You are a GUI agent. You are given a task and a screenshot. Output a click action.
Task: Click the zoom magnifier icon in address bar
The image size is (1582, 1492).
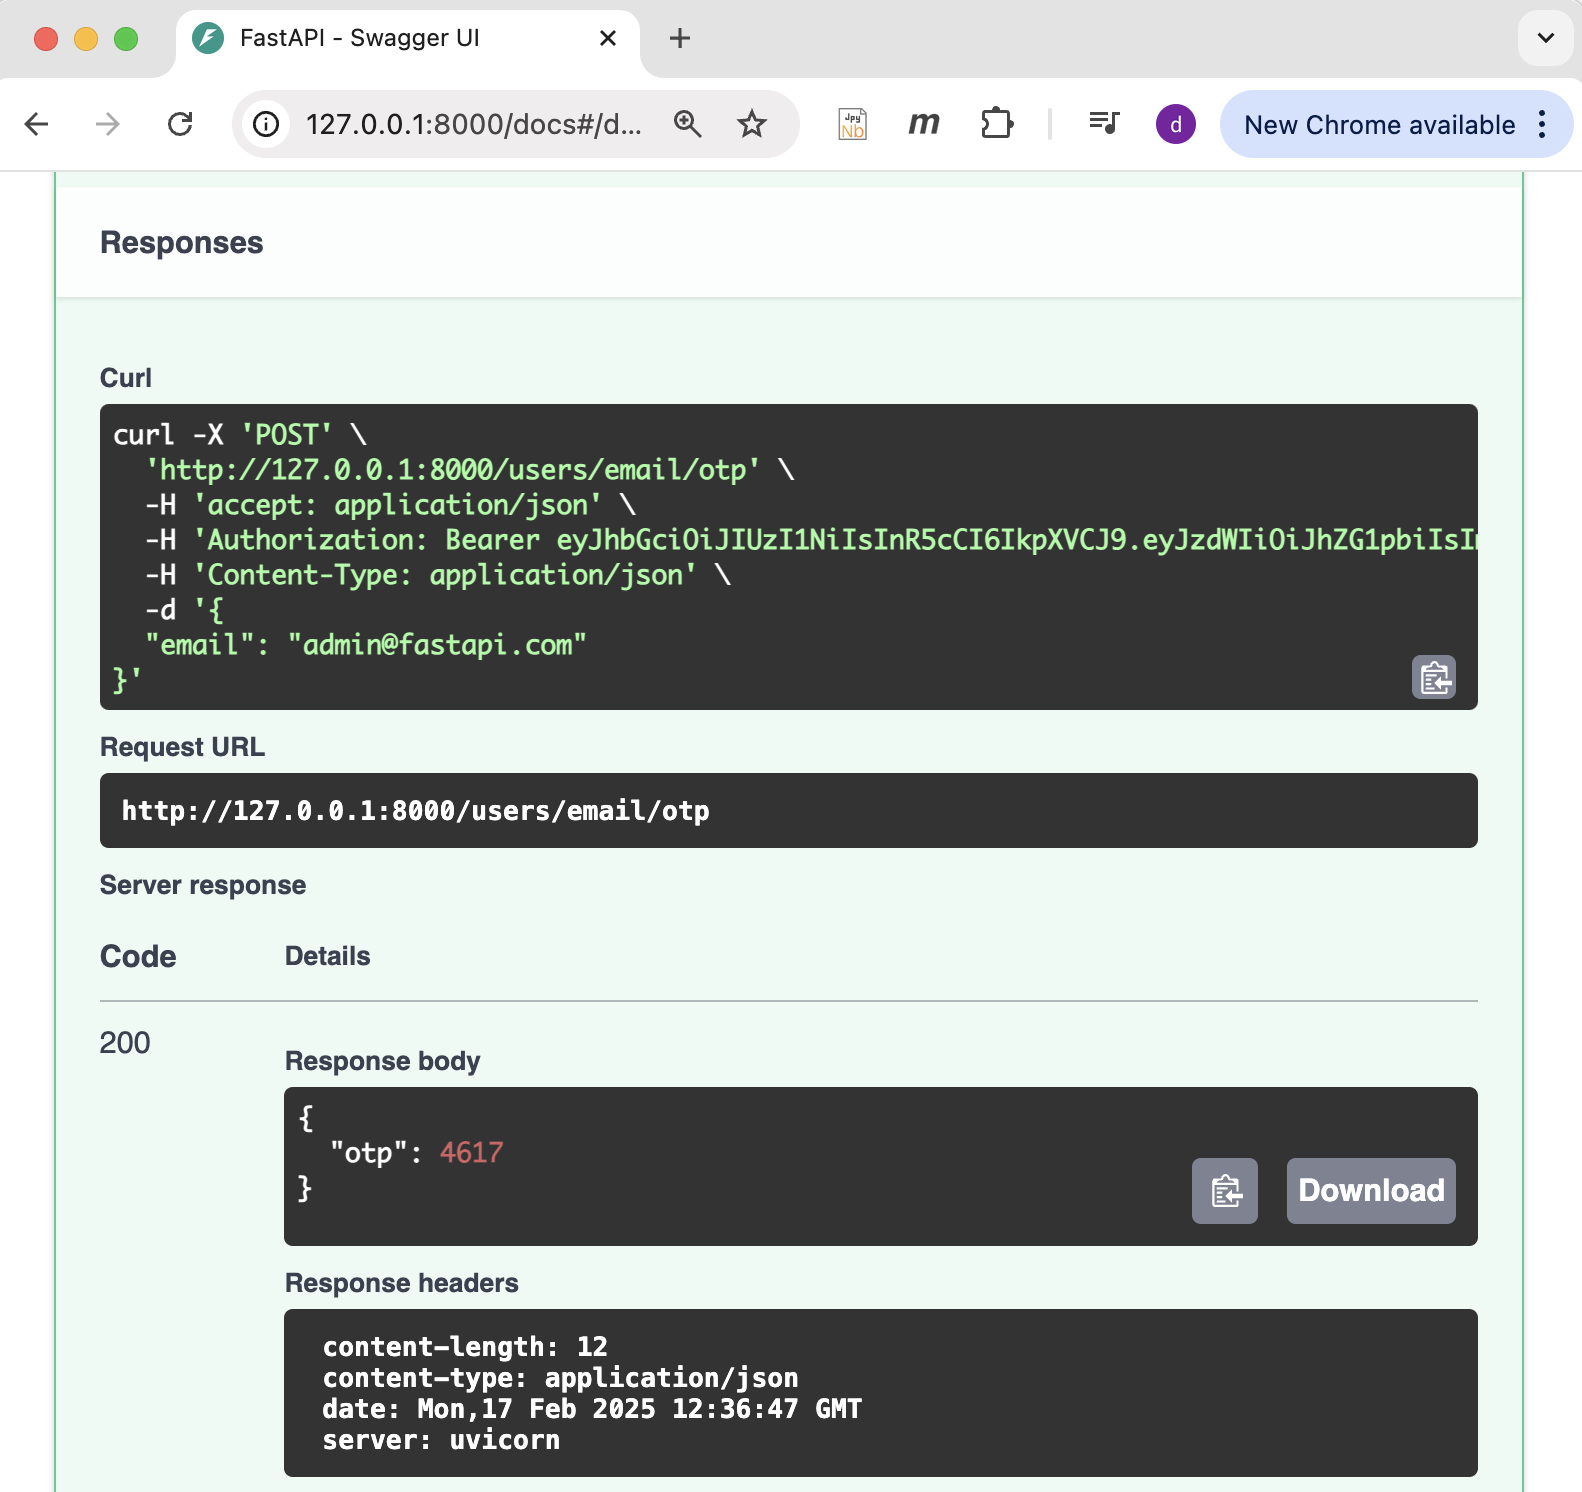coord(688,124)
